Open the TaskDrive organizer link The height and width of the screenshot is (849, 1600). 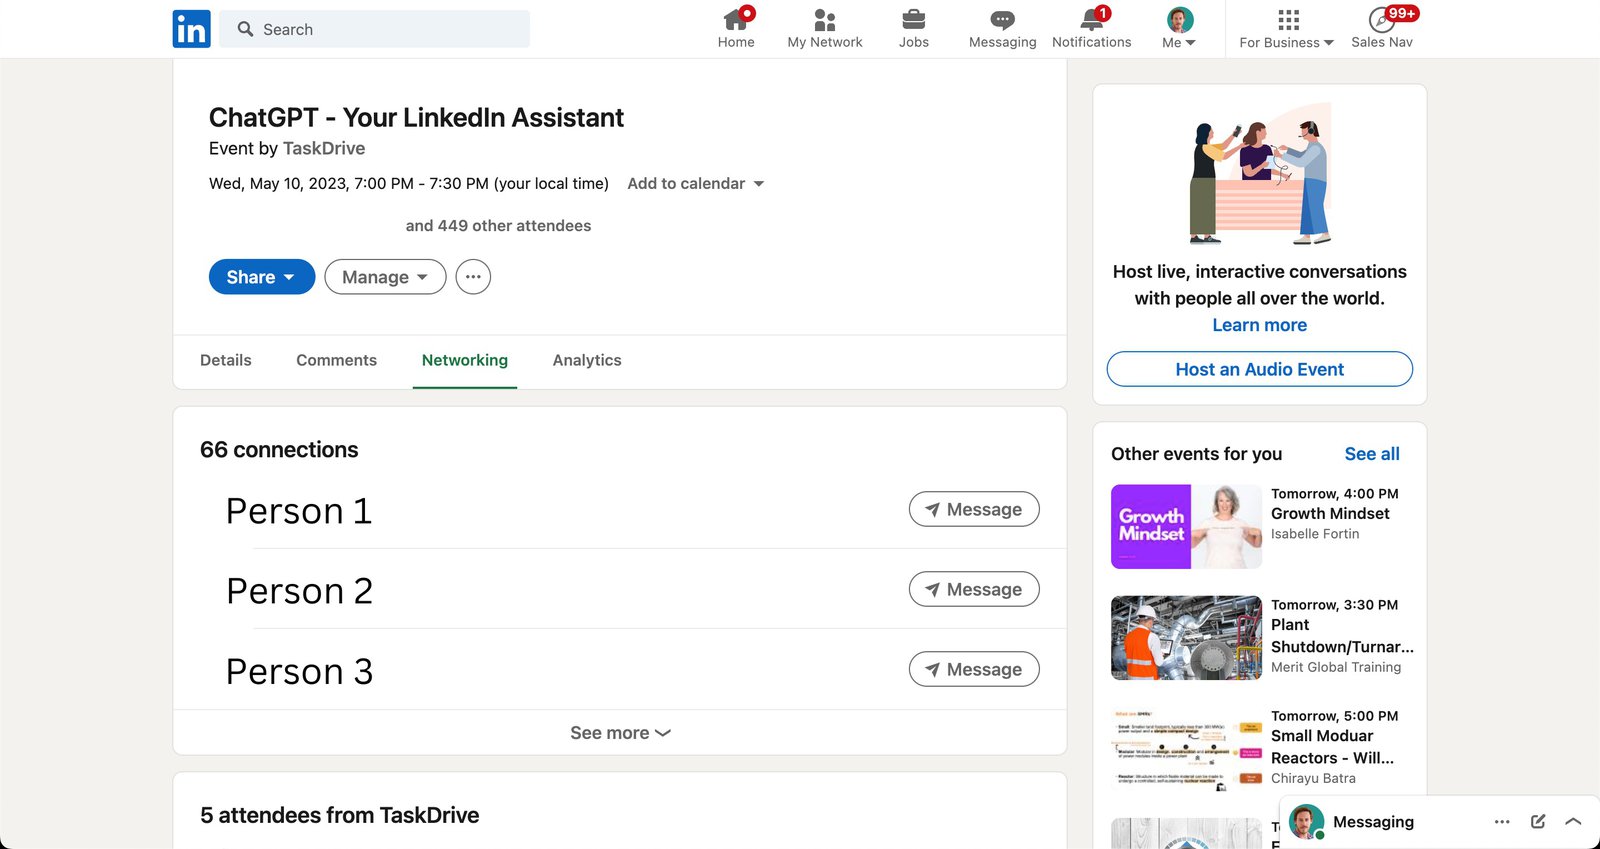(324, 148)
